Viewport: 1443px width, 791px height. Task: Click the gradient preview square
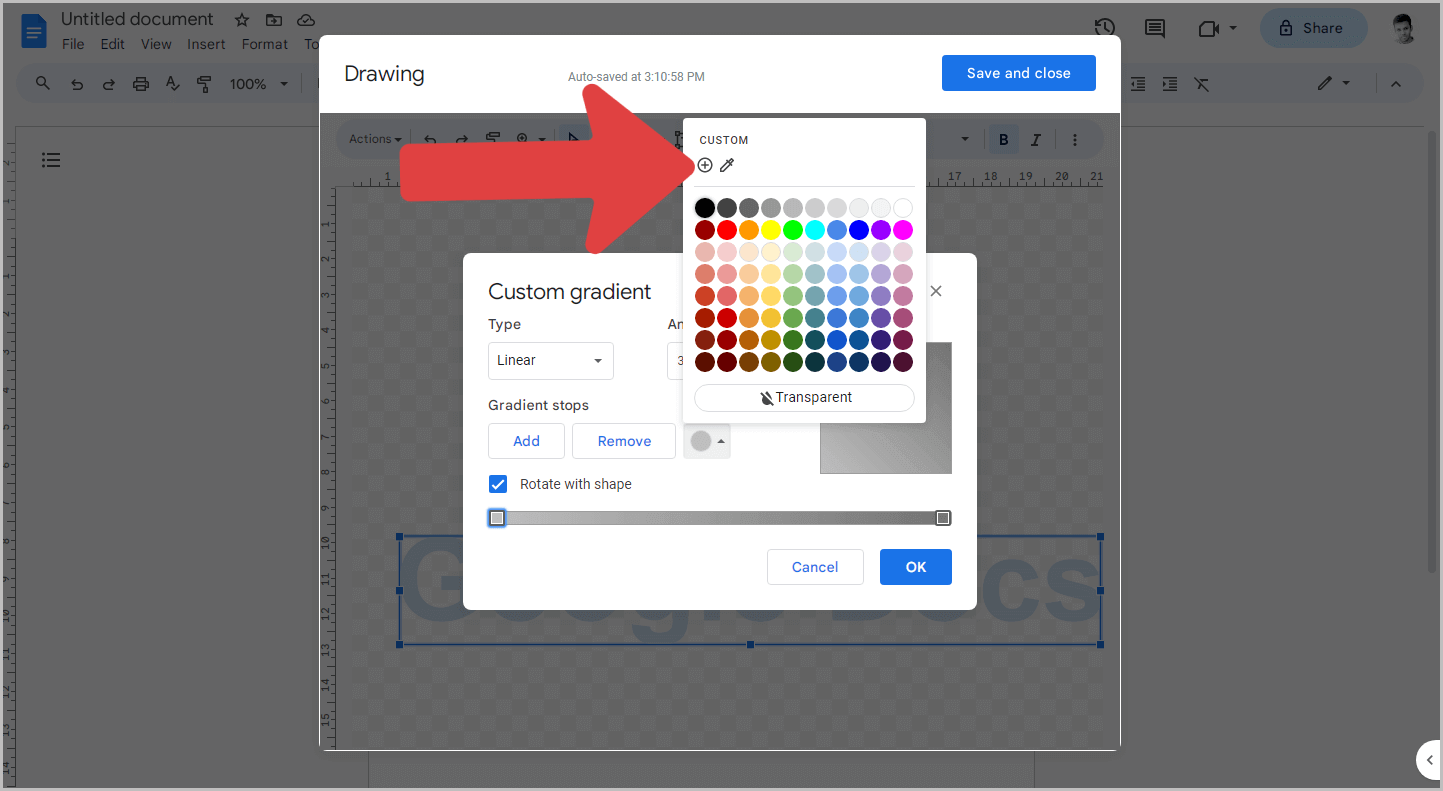(x=886, y=408)
